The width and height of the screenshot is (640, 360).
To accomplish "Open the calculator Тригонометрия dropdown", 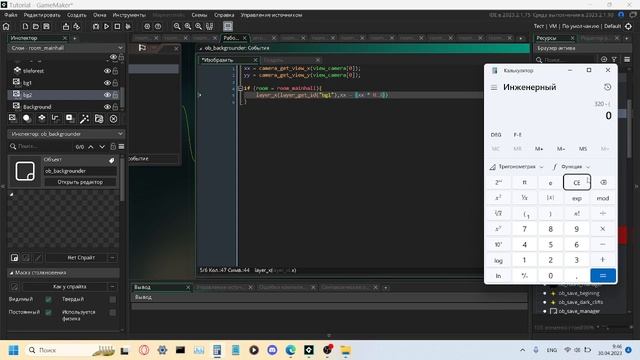I will coord(517,167).
